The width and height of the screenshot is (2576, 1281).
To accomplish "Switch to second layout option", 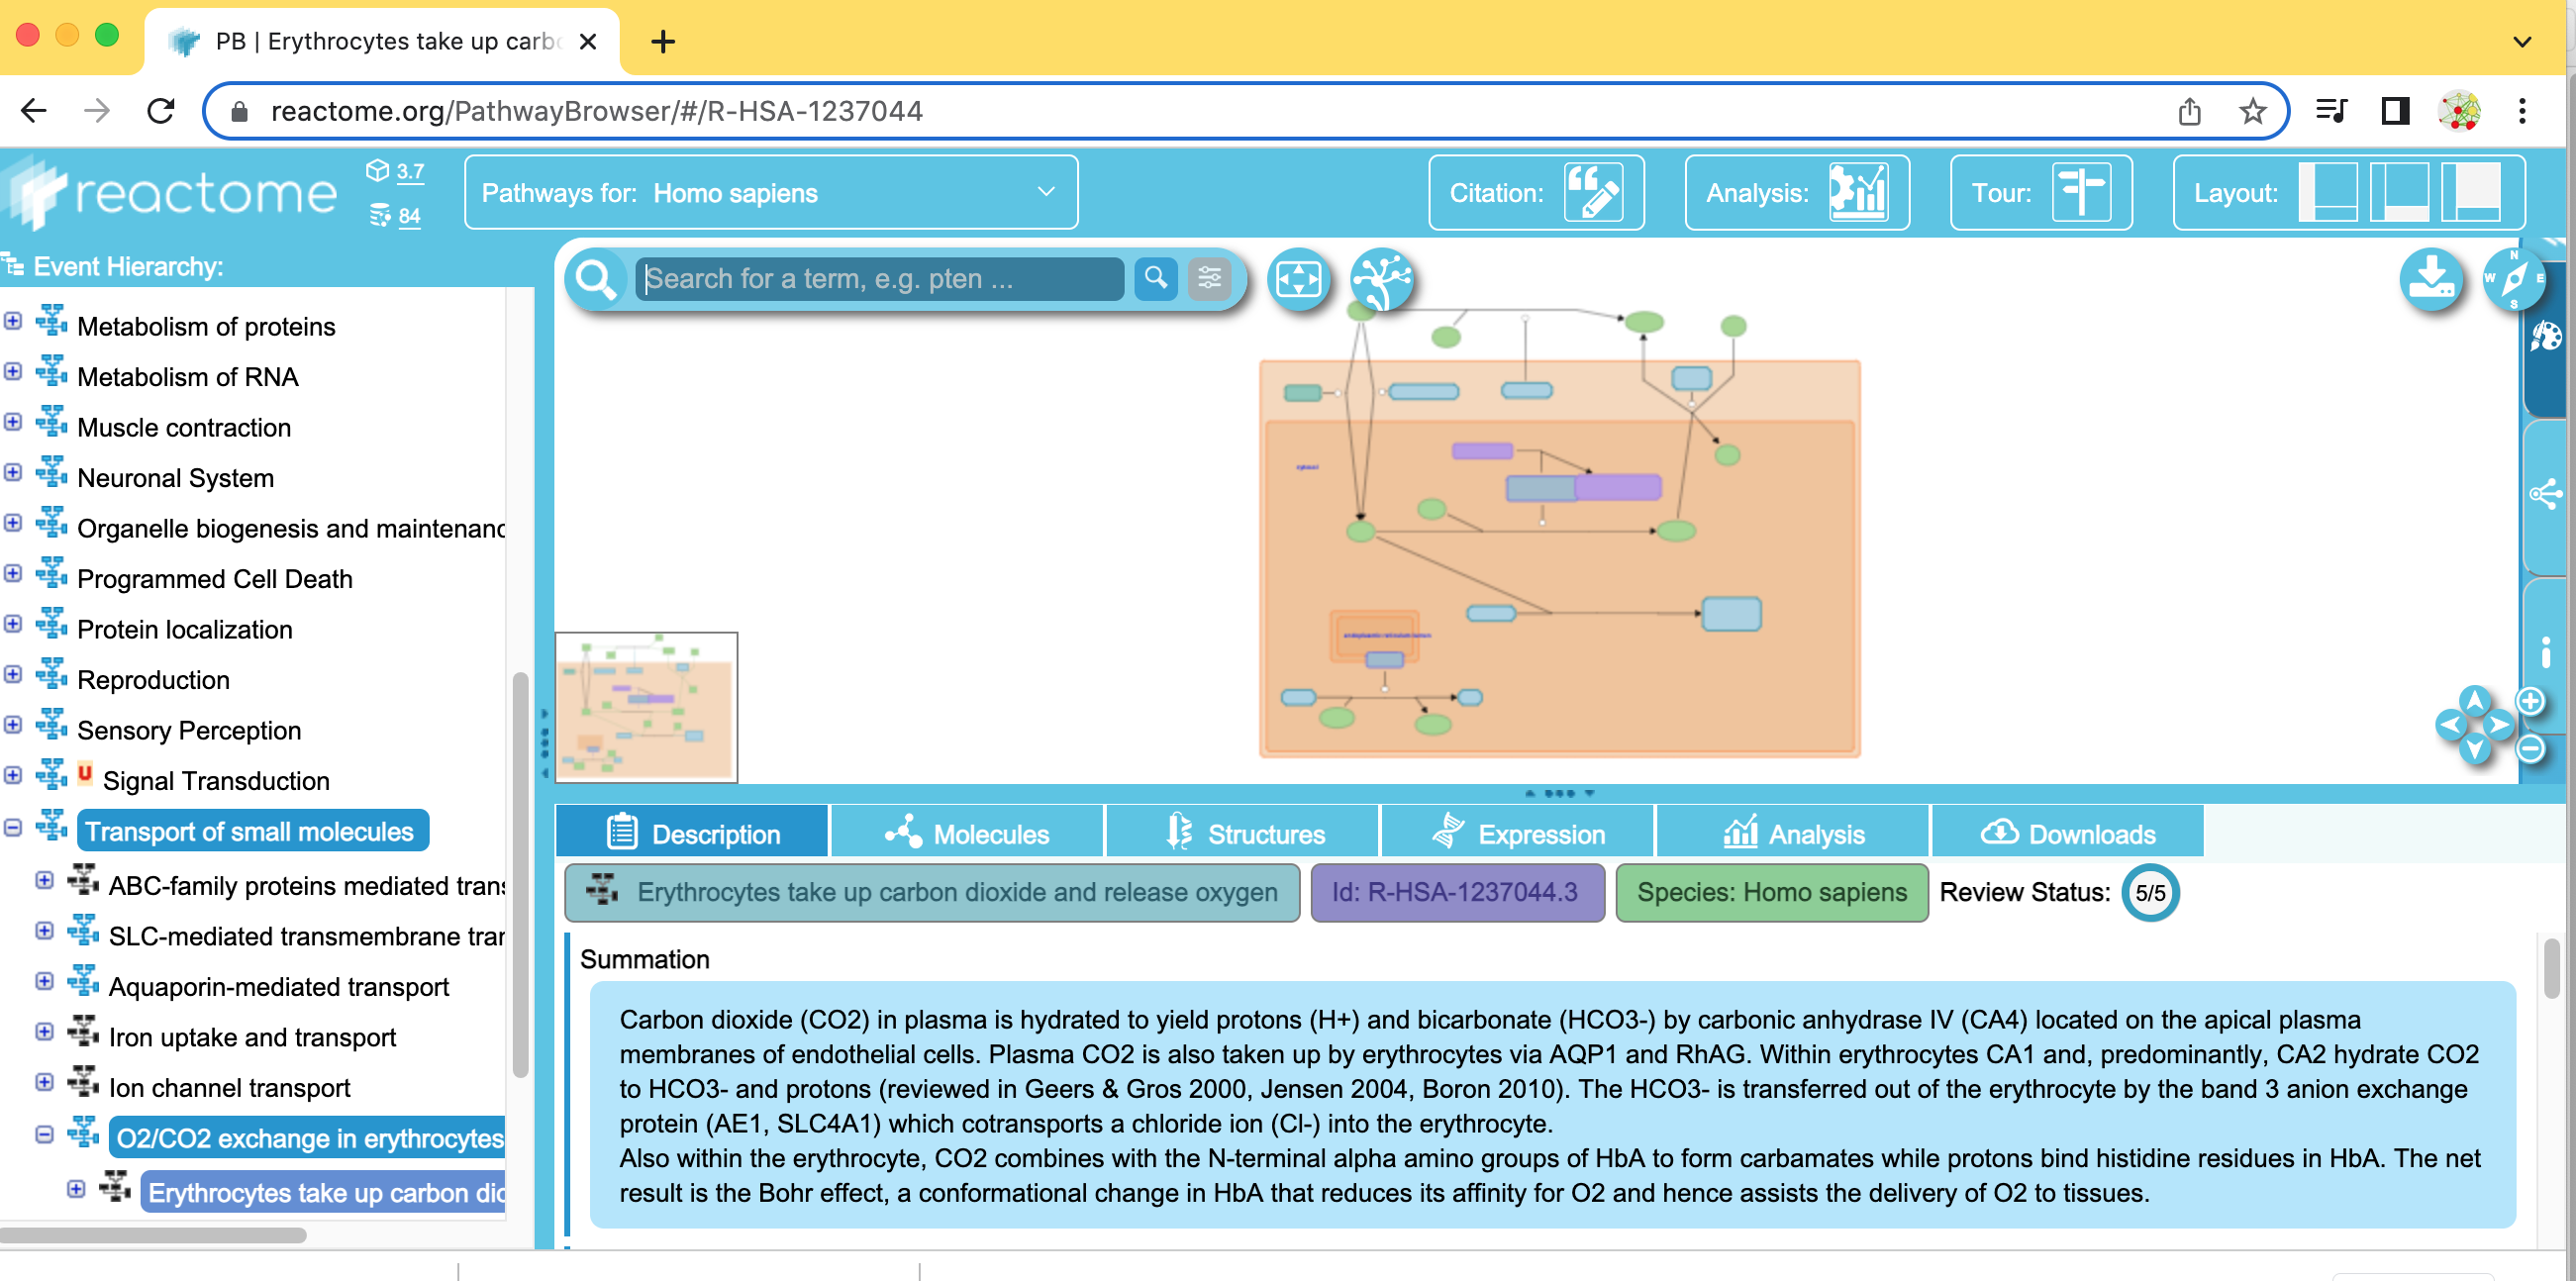I will [x=2400, y=192].
